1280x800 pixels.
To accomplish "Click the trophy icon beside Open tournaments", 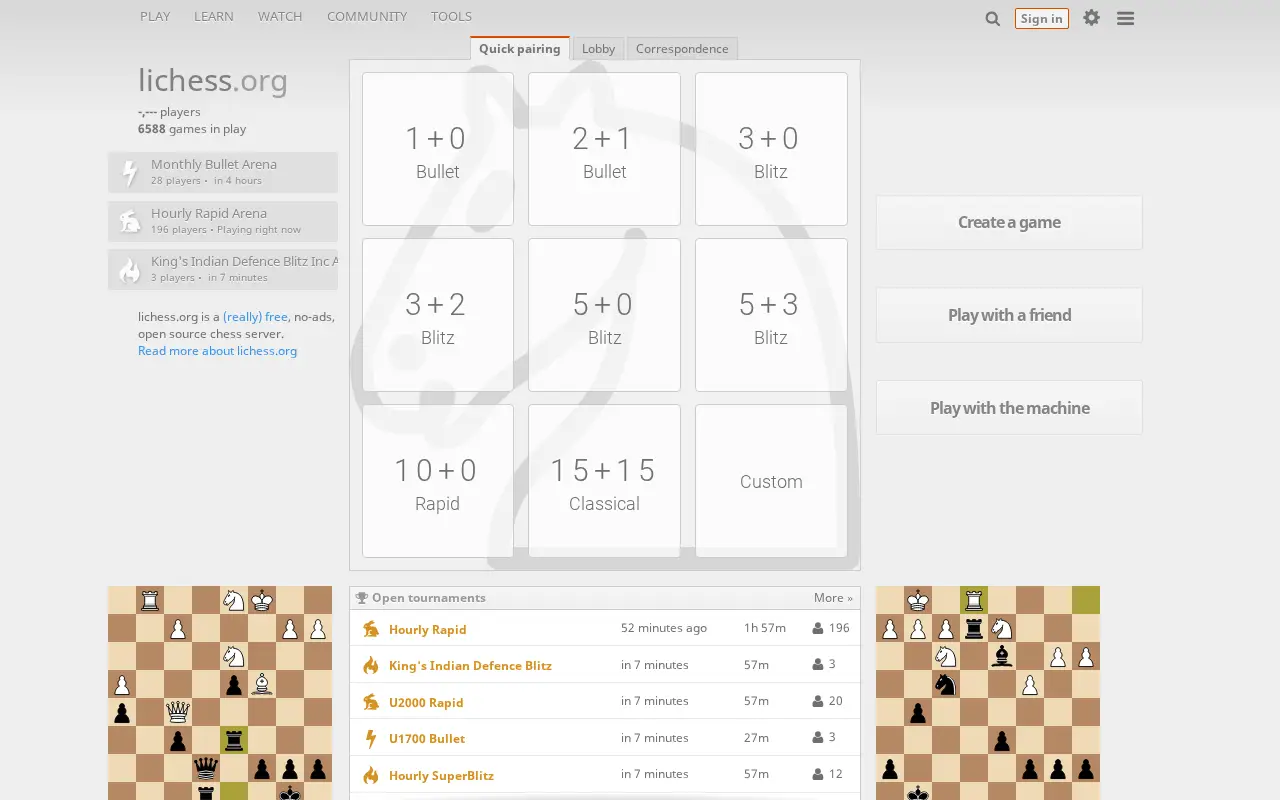I will [x=362, y=598].
